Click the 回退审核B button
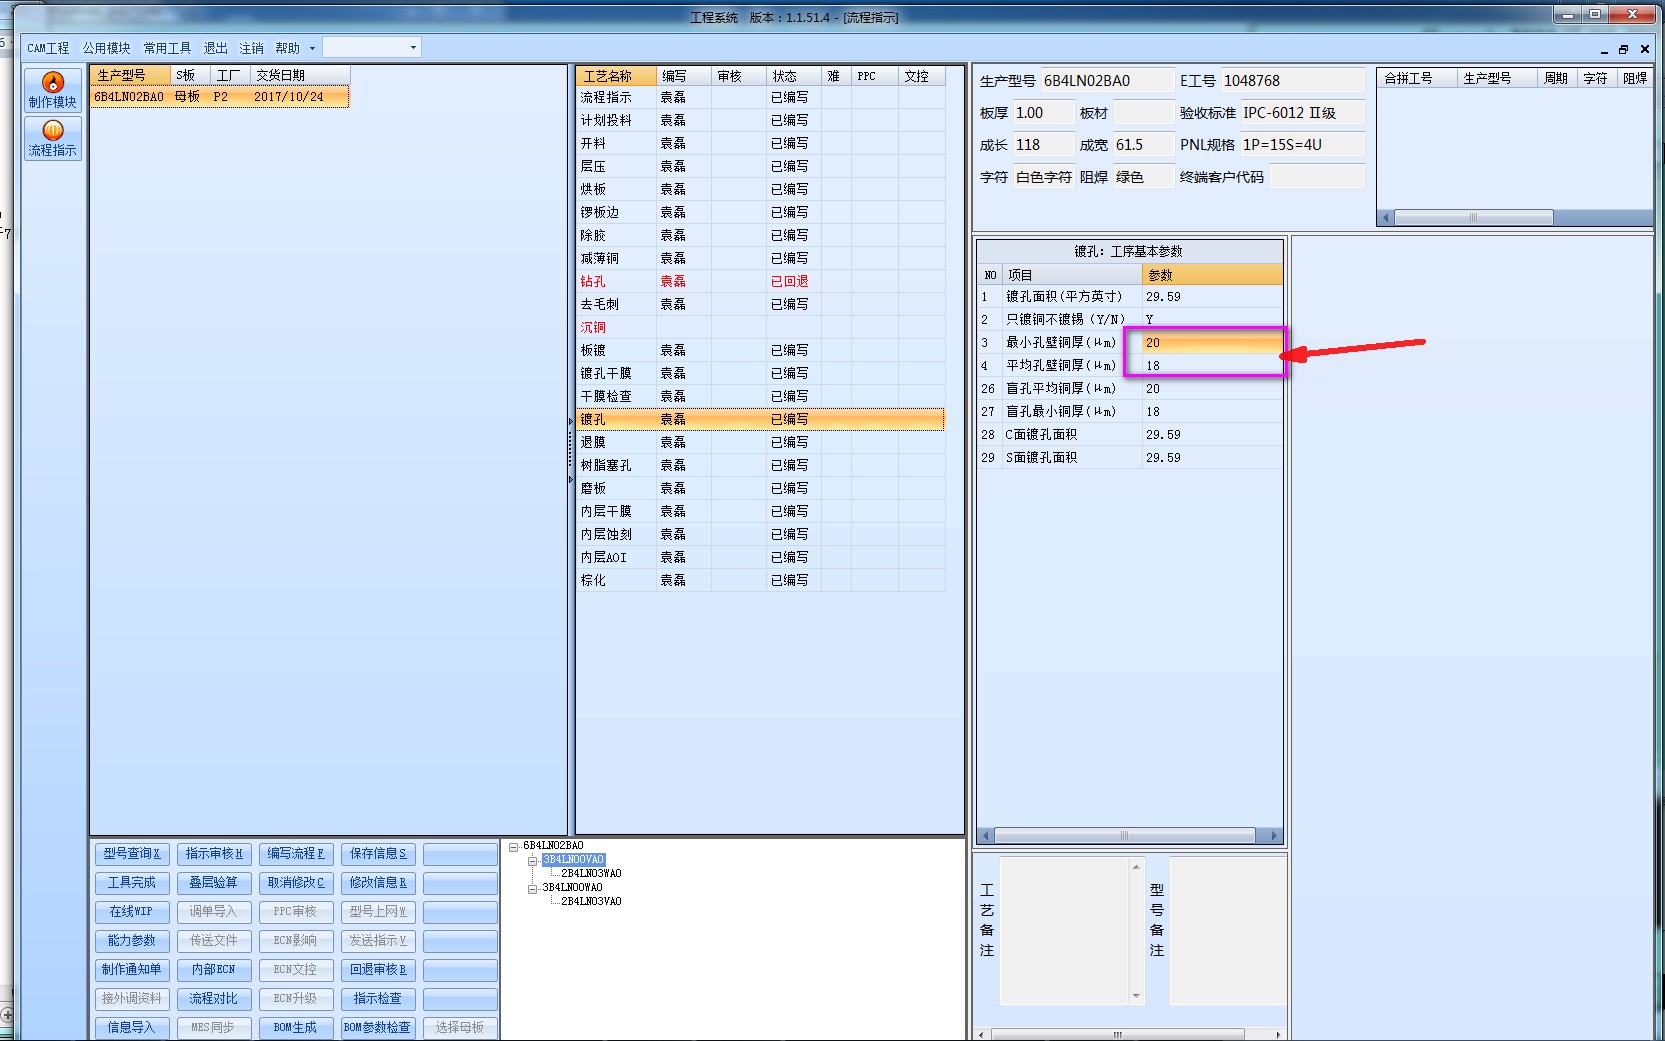 (x=378, y=970)
